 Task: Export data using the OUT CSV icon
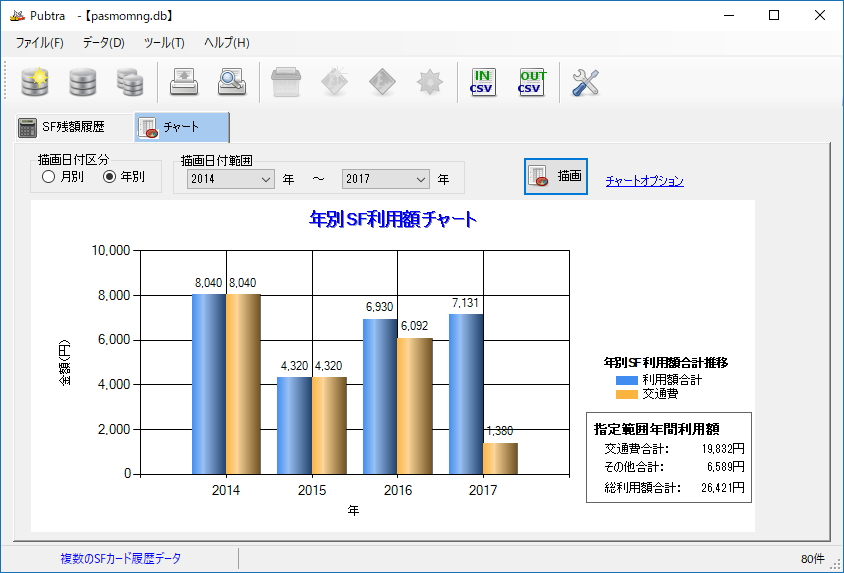click(x=532, y=82)
